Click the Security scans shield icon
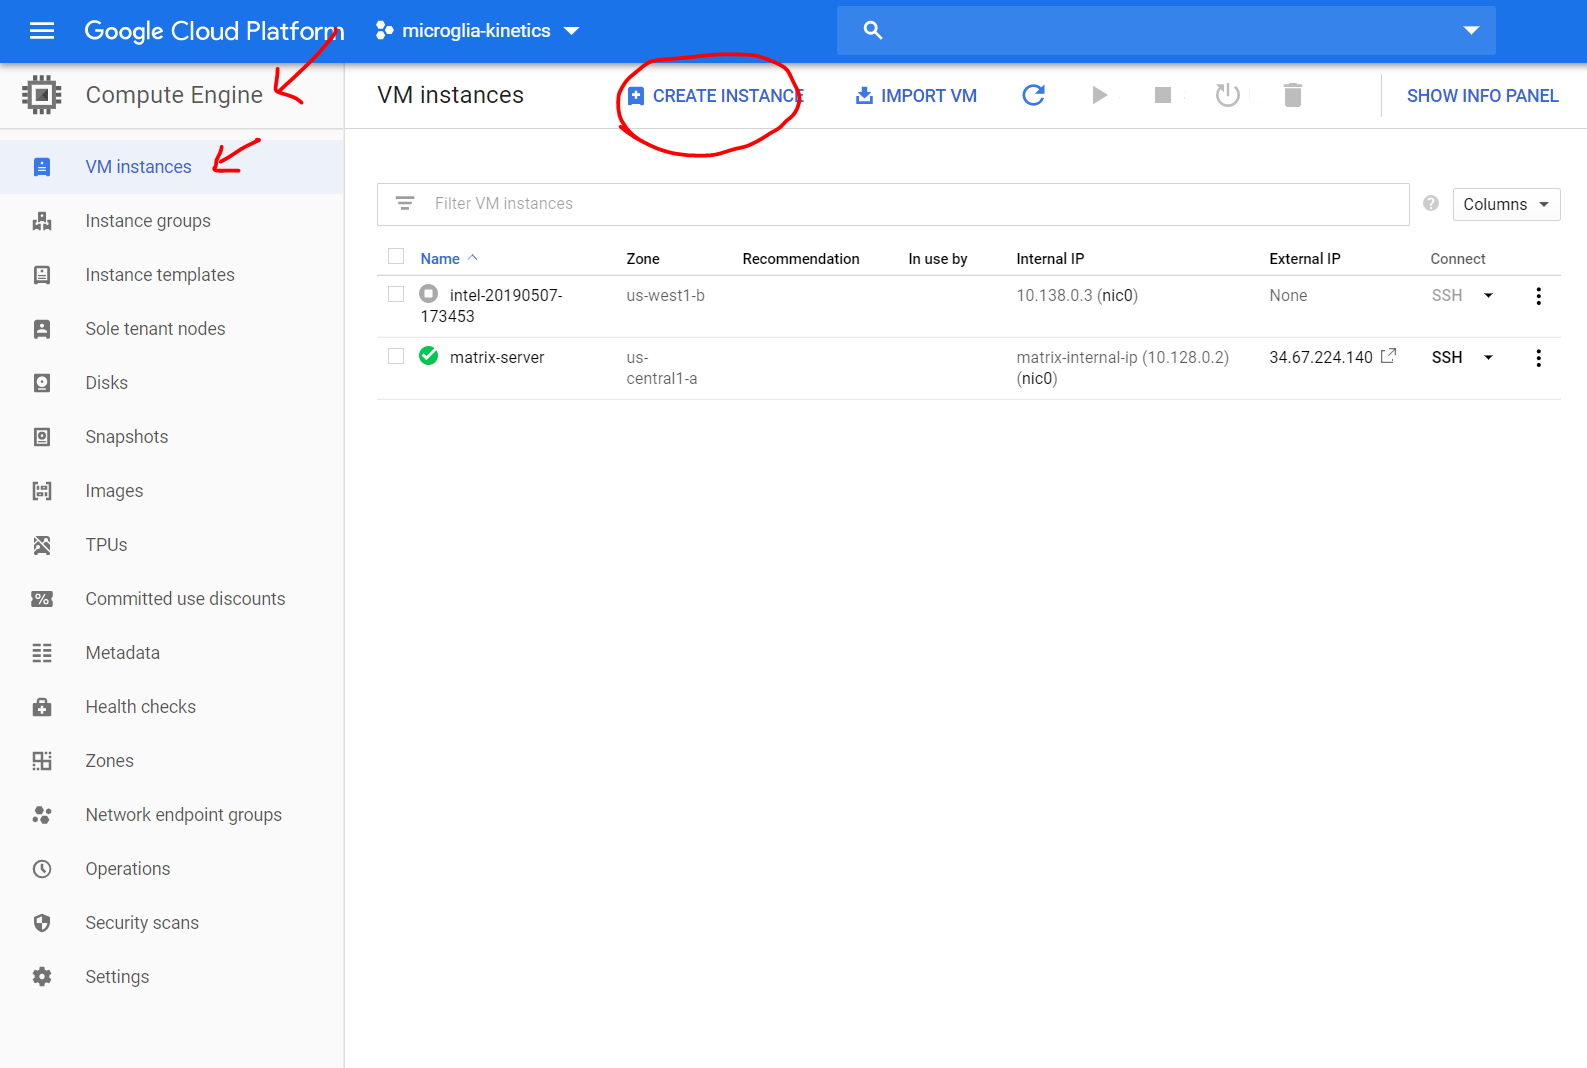This screenshot has height=1068, width=1587. click(42, 923)
